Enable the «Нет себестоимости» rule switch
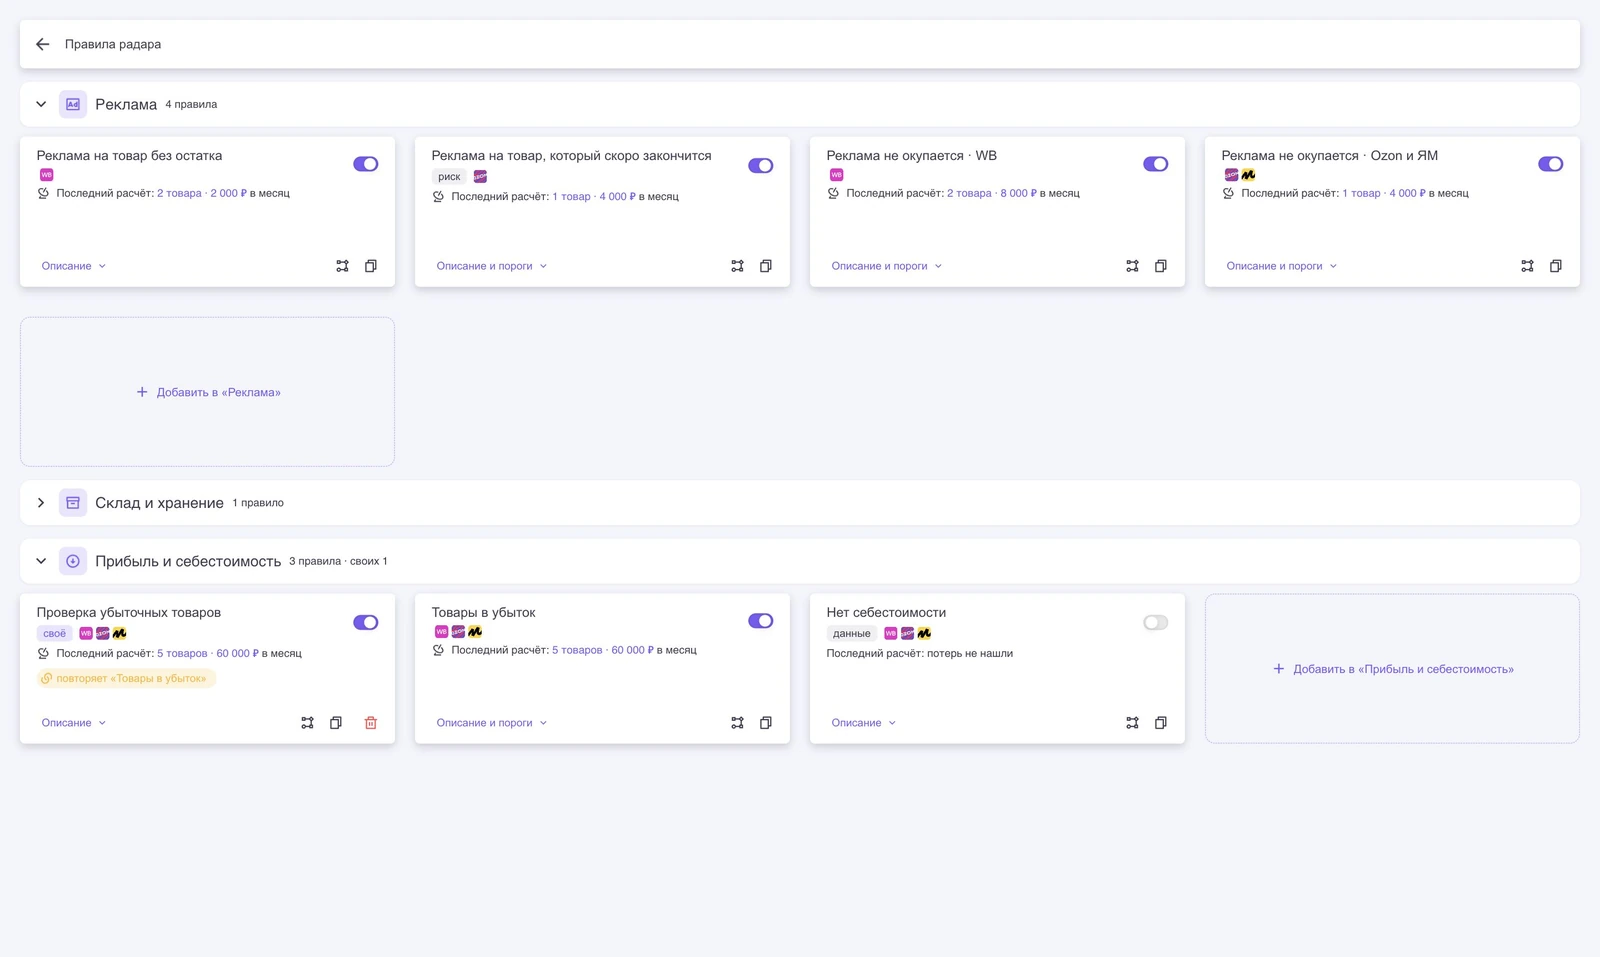Screen dimensions: 1600x957 (1156, 622)
